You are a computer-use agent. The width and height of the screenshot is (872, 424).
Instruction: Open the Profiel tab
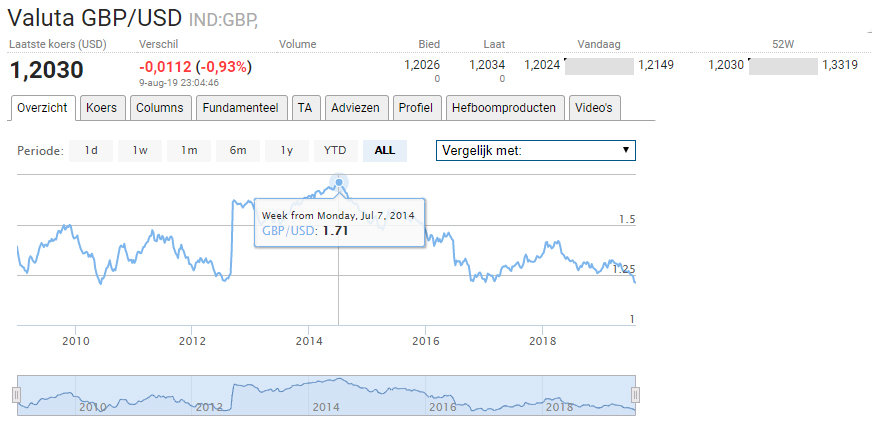click(415, 108)
